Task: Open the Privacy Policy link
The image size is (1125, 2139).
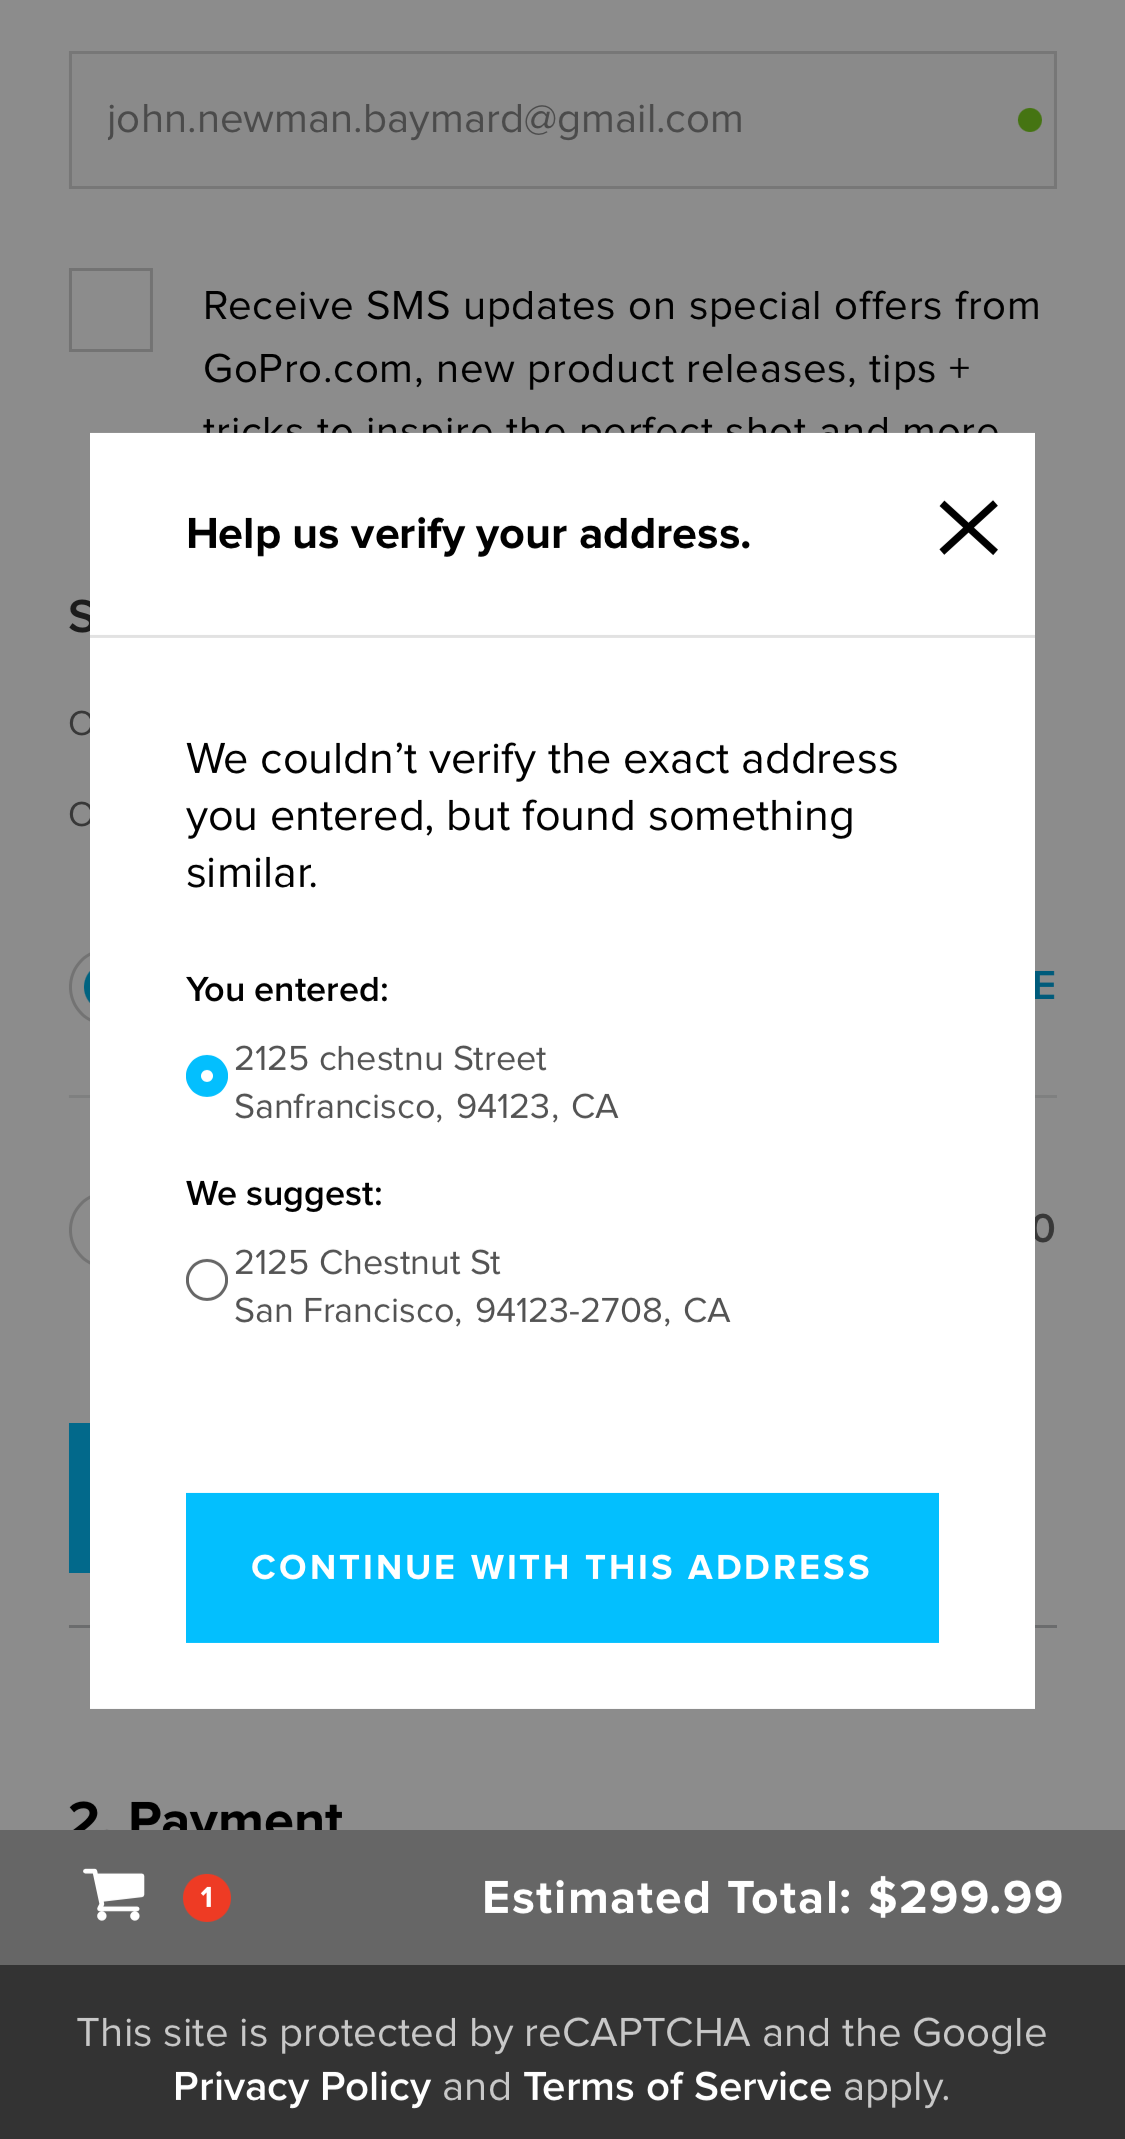Action: click(302, 2087)
